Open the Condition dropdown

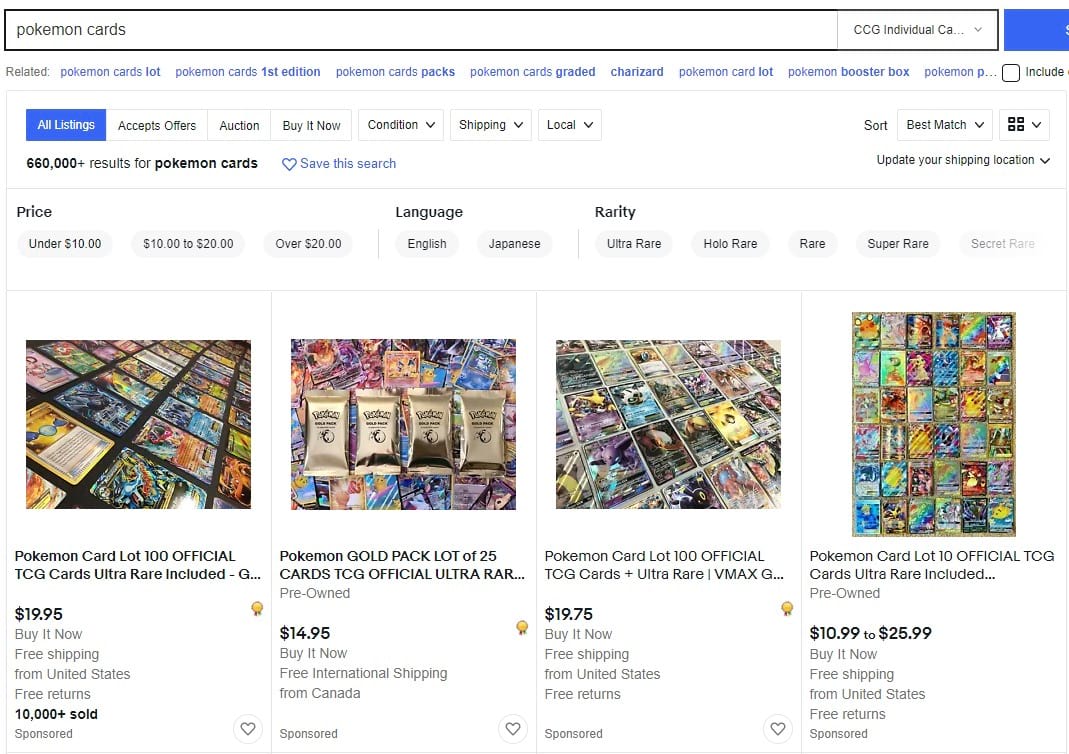tap(401, 125)
